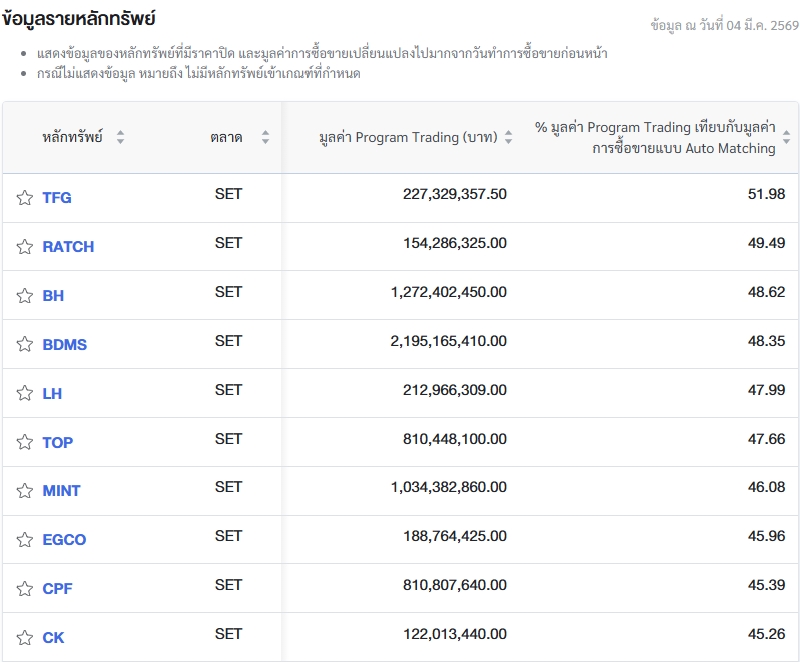This screenshot has height=662, width=800.
Task: Click the star icon beside BH
Action: [x=25, y=296]
